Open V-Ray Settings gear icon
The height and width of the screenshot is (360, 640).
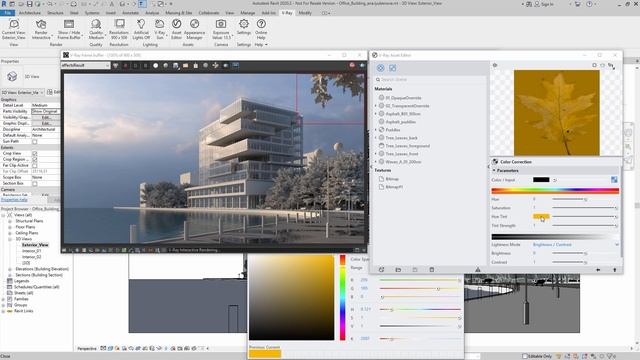[x=244, y=24]
